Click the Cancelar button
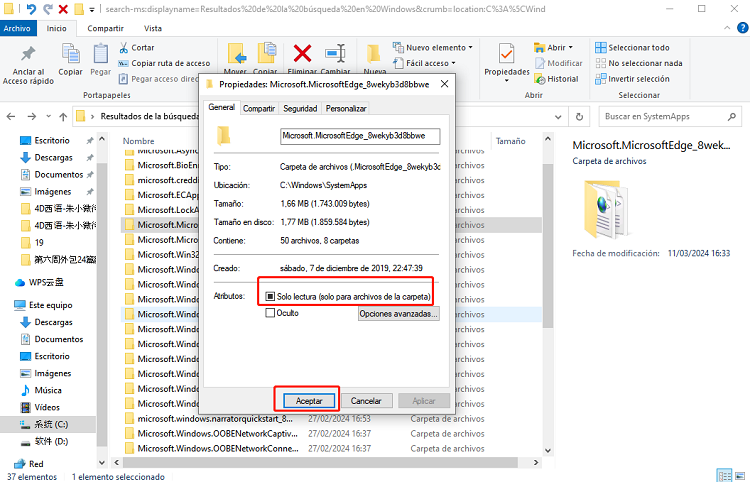750x482 pixels. 366,401
